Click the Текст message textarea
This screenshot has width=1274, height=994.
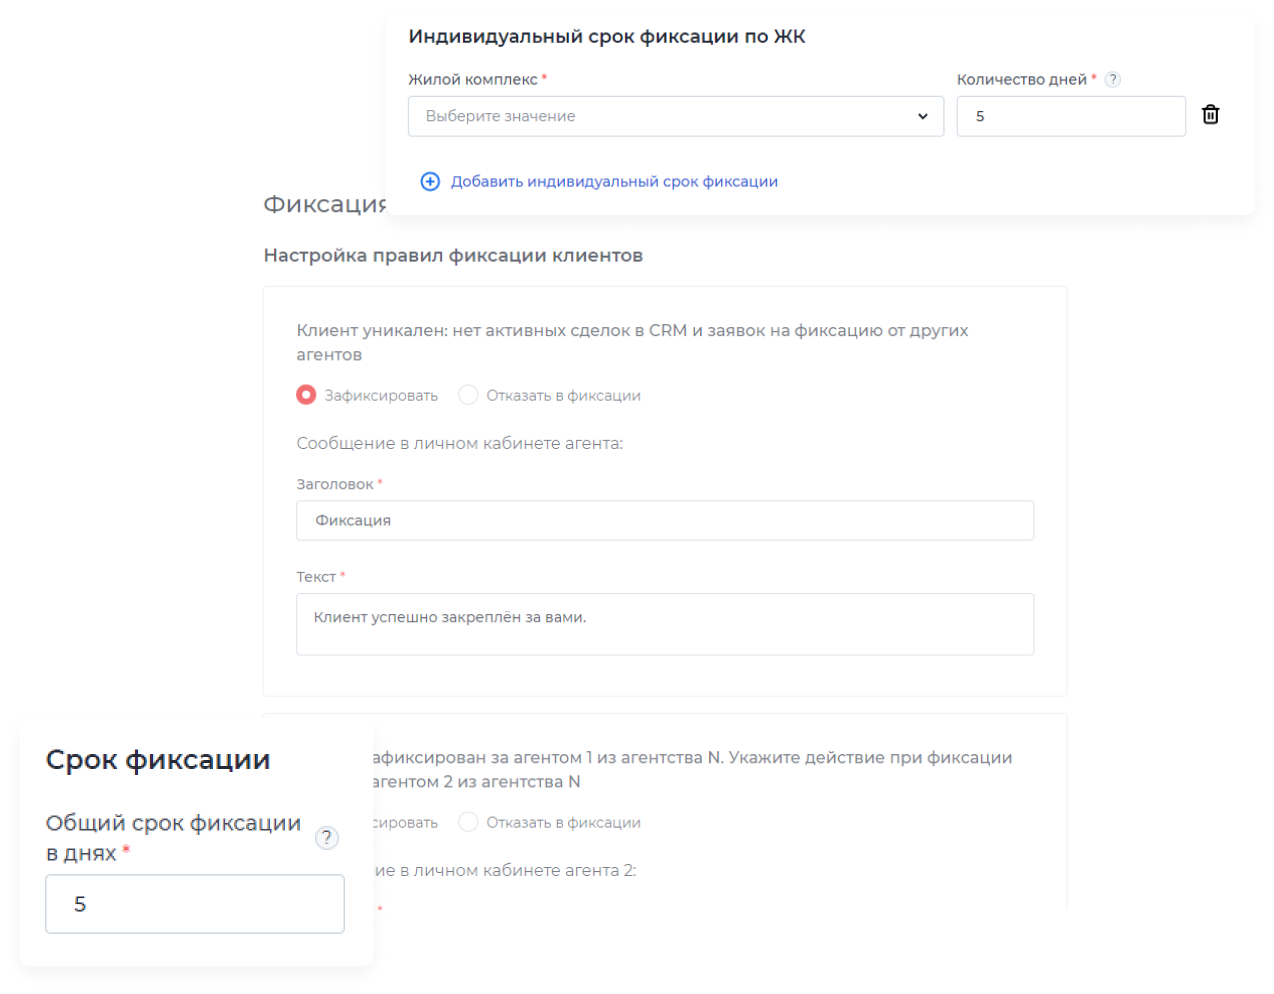click(664, 624)
